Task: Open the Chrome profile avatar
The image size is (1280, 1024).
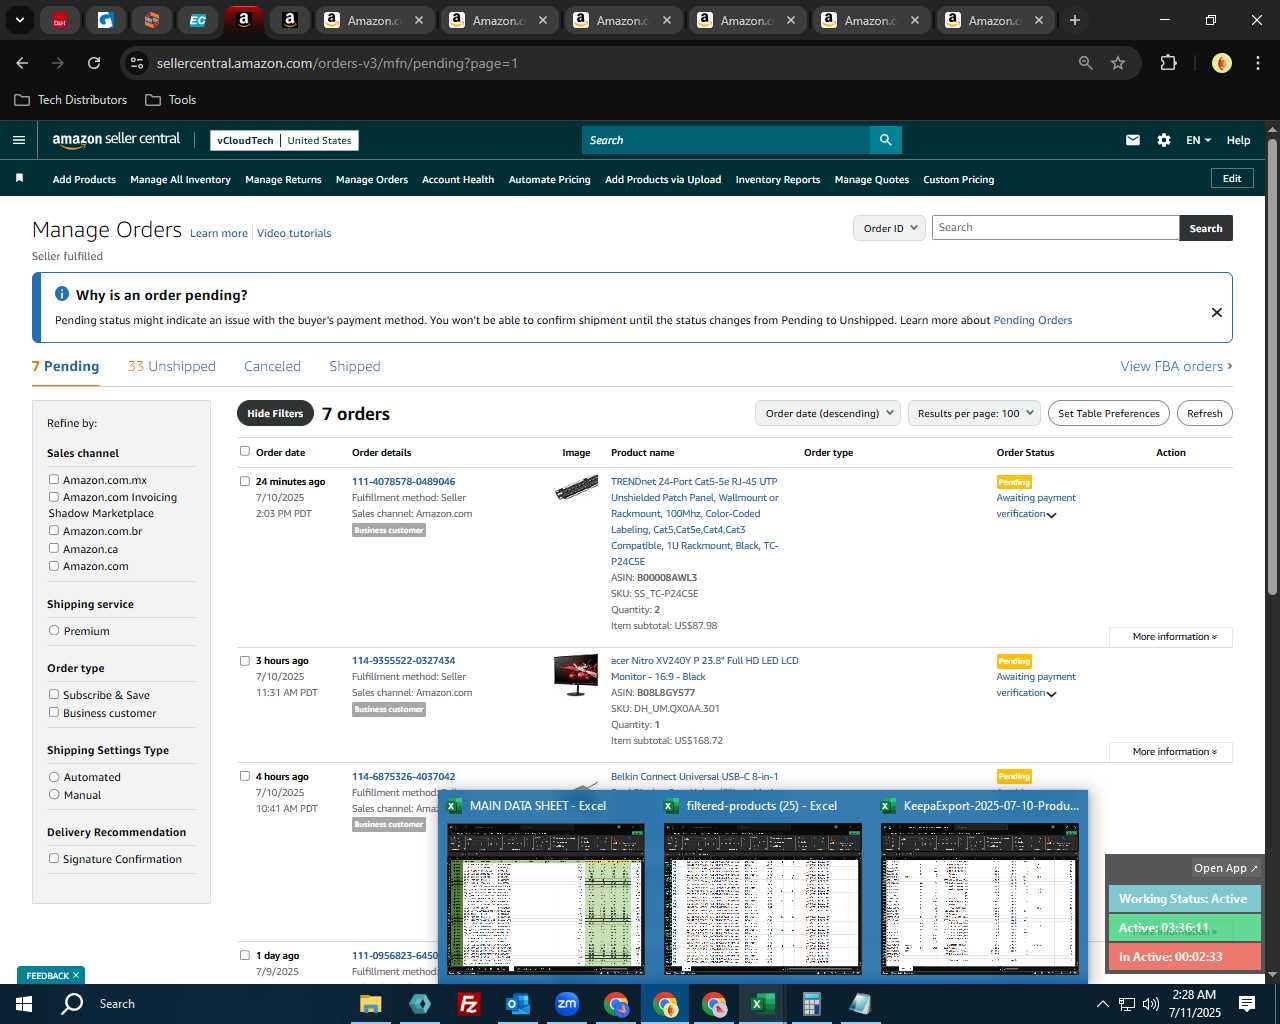Action: pyautogui.click(x=1221, y=63)
